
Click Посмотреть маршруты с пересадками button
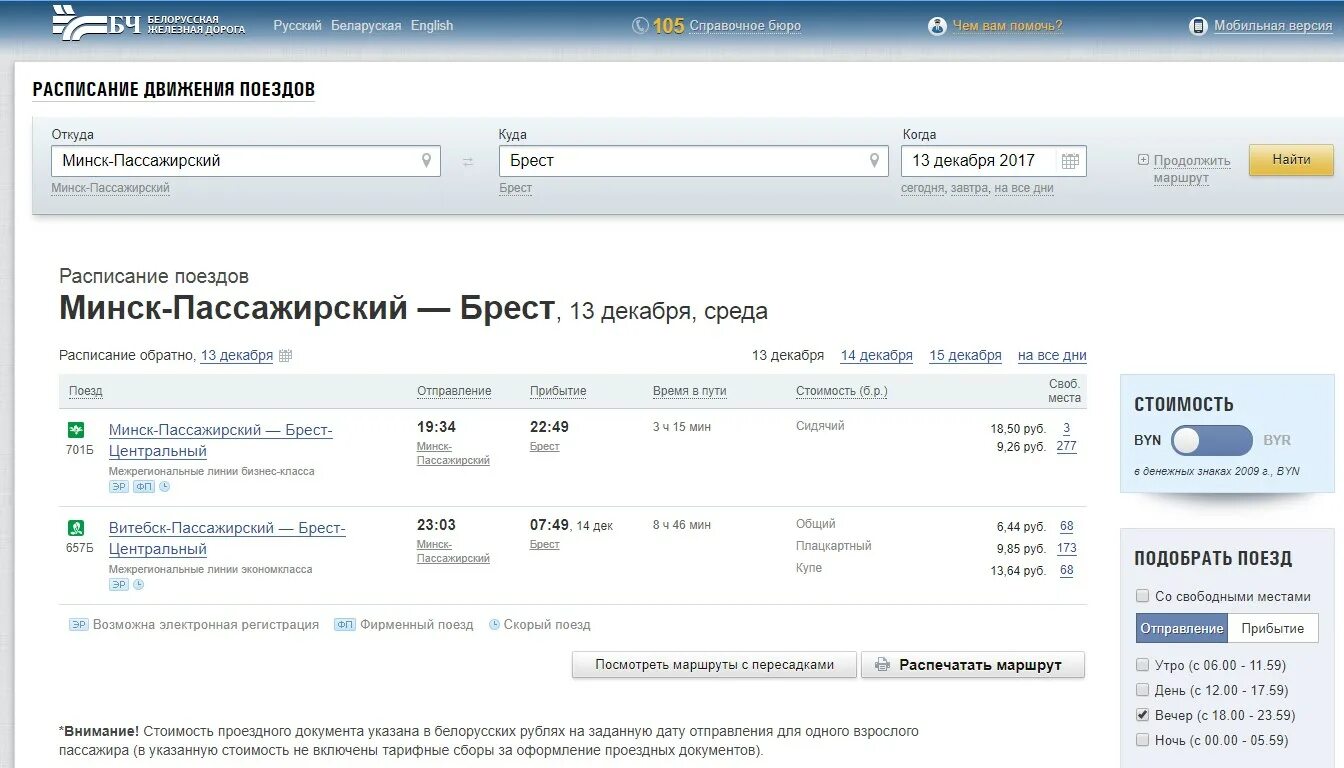tap(714, 665)
